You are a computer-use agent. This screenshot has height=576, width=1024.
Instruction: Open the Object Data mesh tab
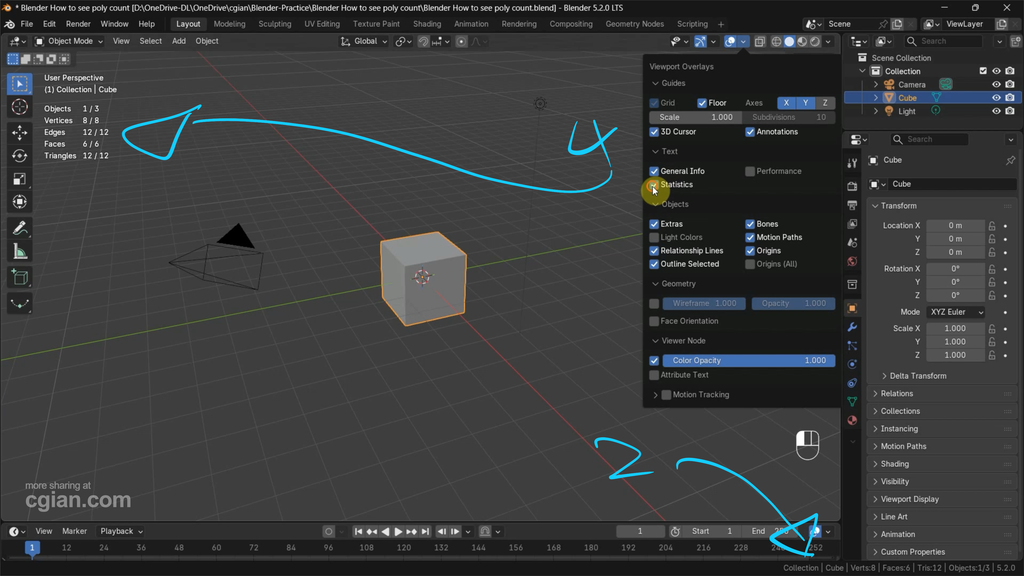[852, 402]
